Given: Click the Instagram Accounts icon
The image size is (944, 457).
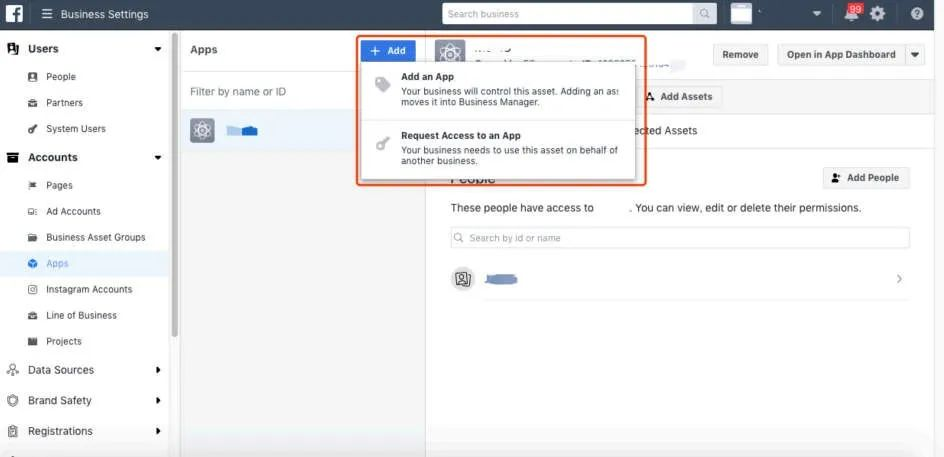Looking at the screenshot, I should (33, 289).
